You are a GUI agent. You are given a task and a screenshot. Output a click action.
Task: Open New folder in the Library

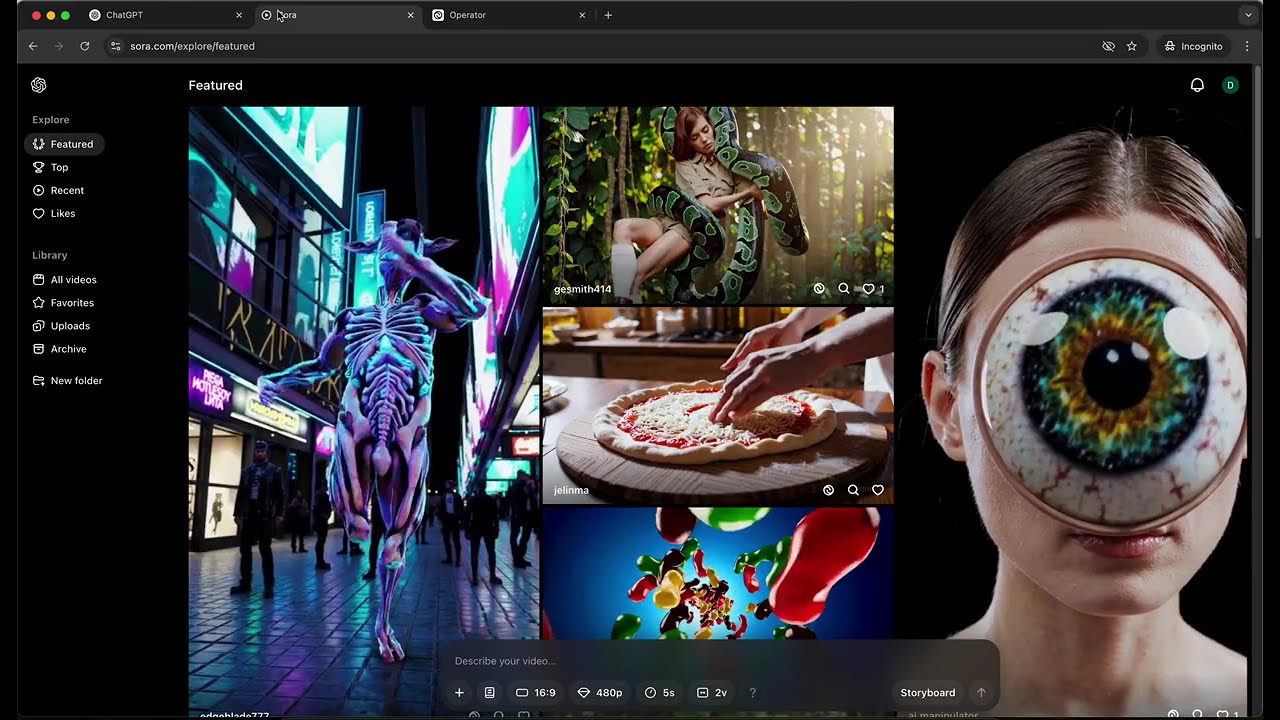pyautogui.click(x=76, y=380)
